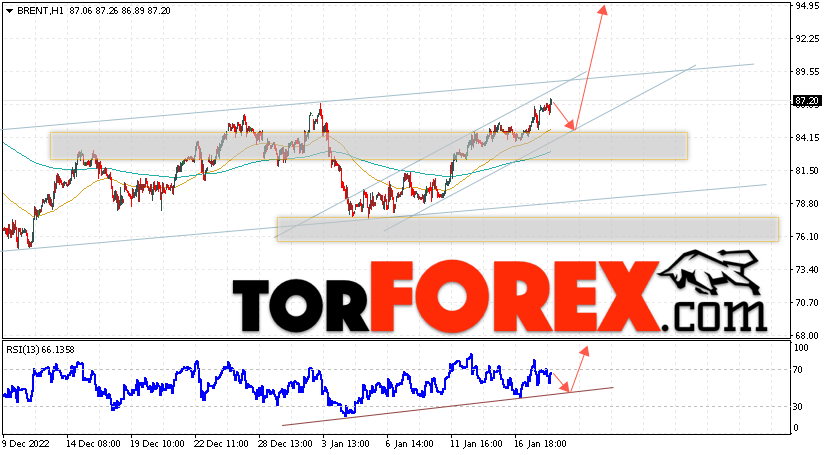The width and height of the screenshot is (830, 455).
Task: Select the 73.40 price axis label
Action: click(807, 269)
